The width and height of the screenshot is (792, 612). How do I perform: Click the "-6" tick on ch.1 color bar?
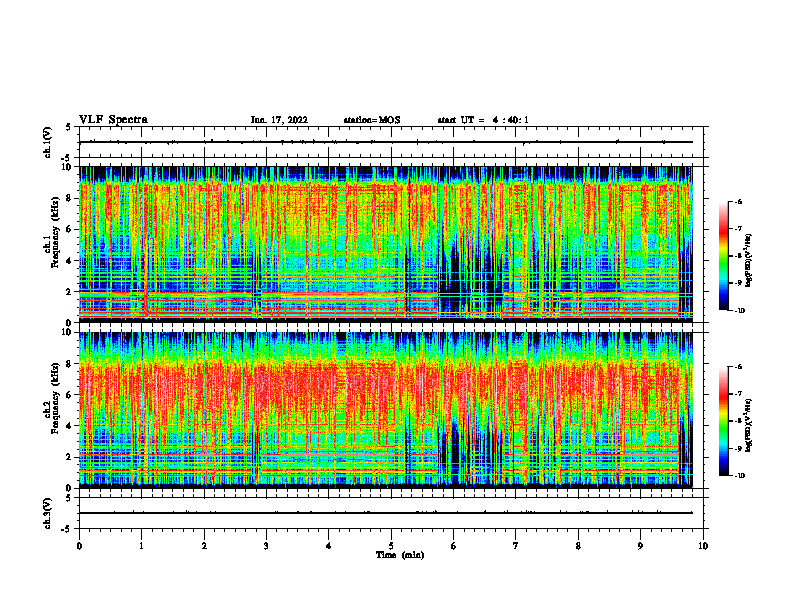tap(738, 202)
